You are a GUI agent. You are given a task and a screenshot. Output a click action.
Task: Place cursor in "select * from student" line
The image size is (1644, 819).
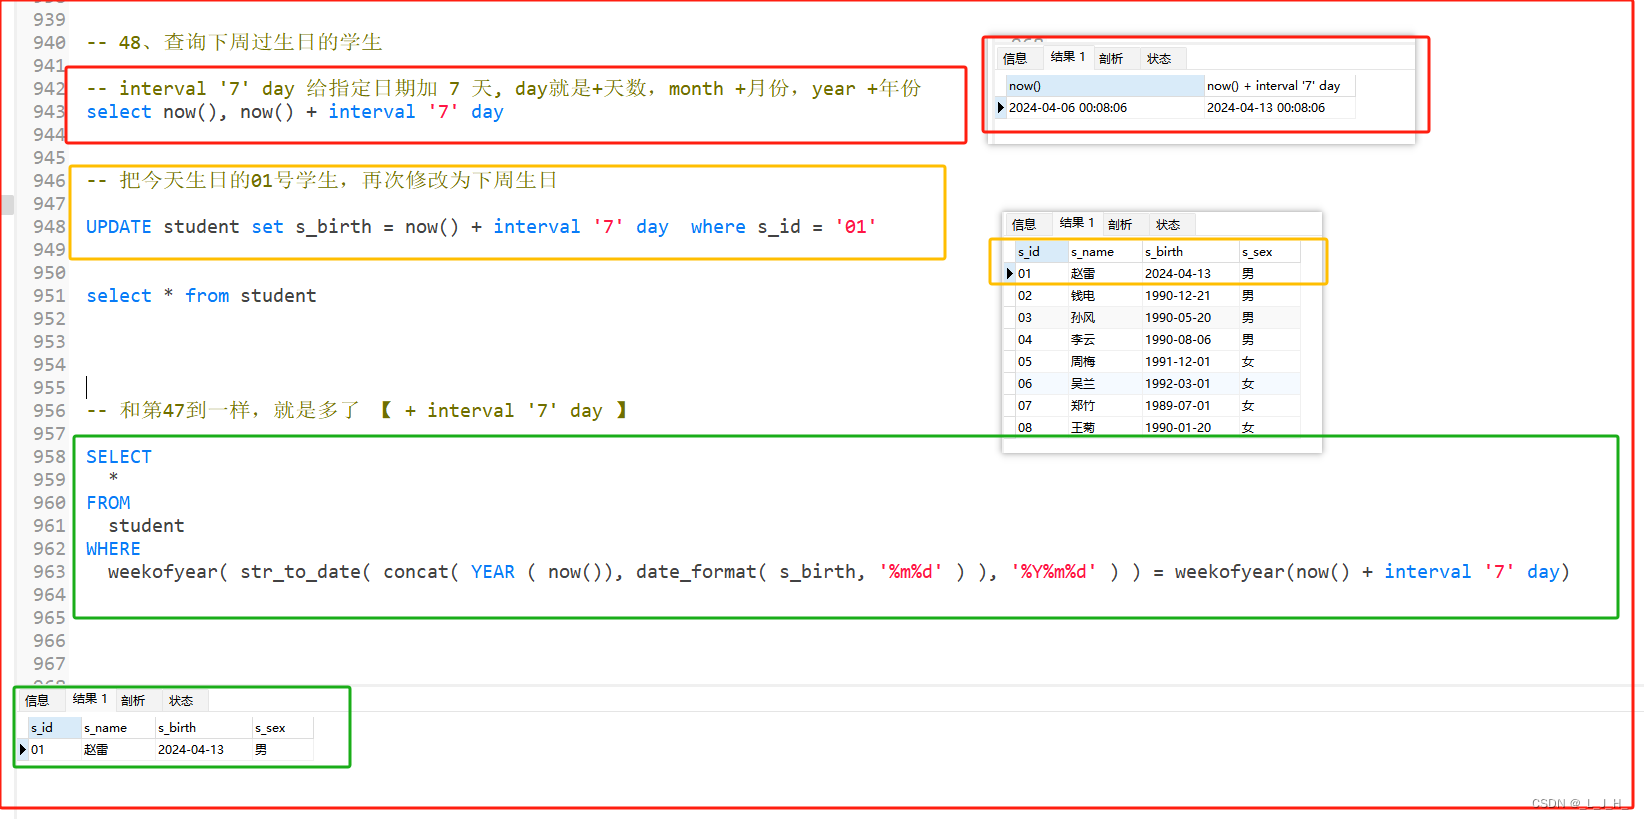point(201,296)
